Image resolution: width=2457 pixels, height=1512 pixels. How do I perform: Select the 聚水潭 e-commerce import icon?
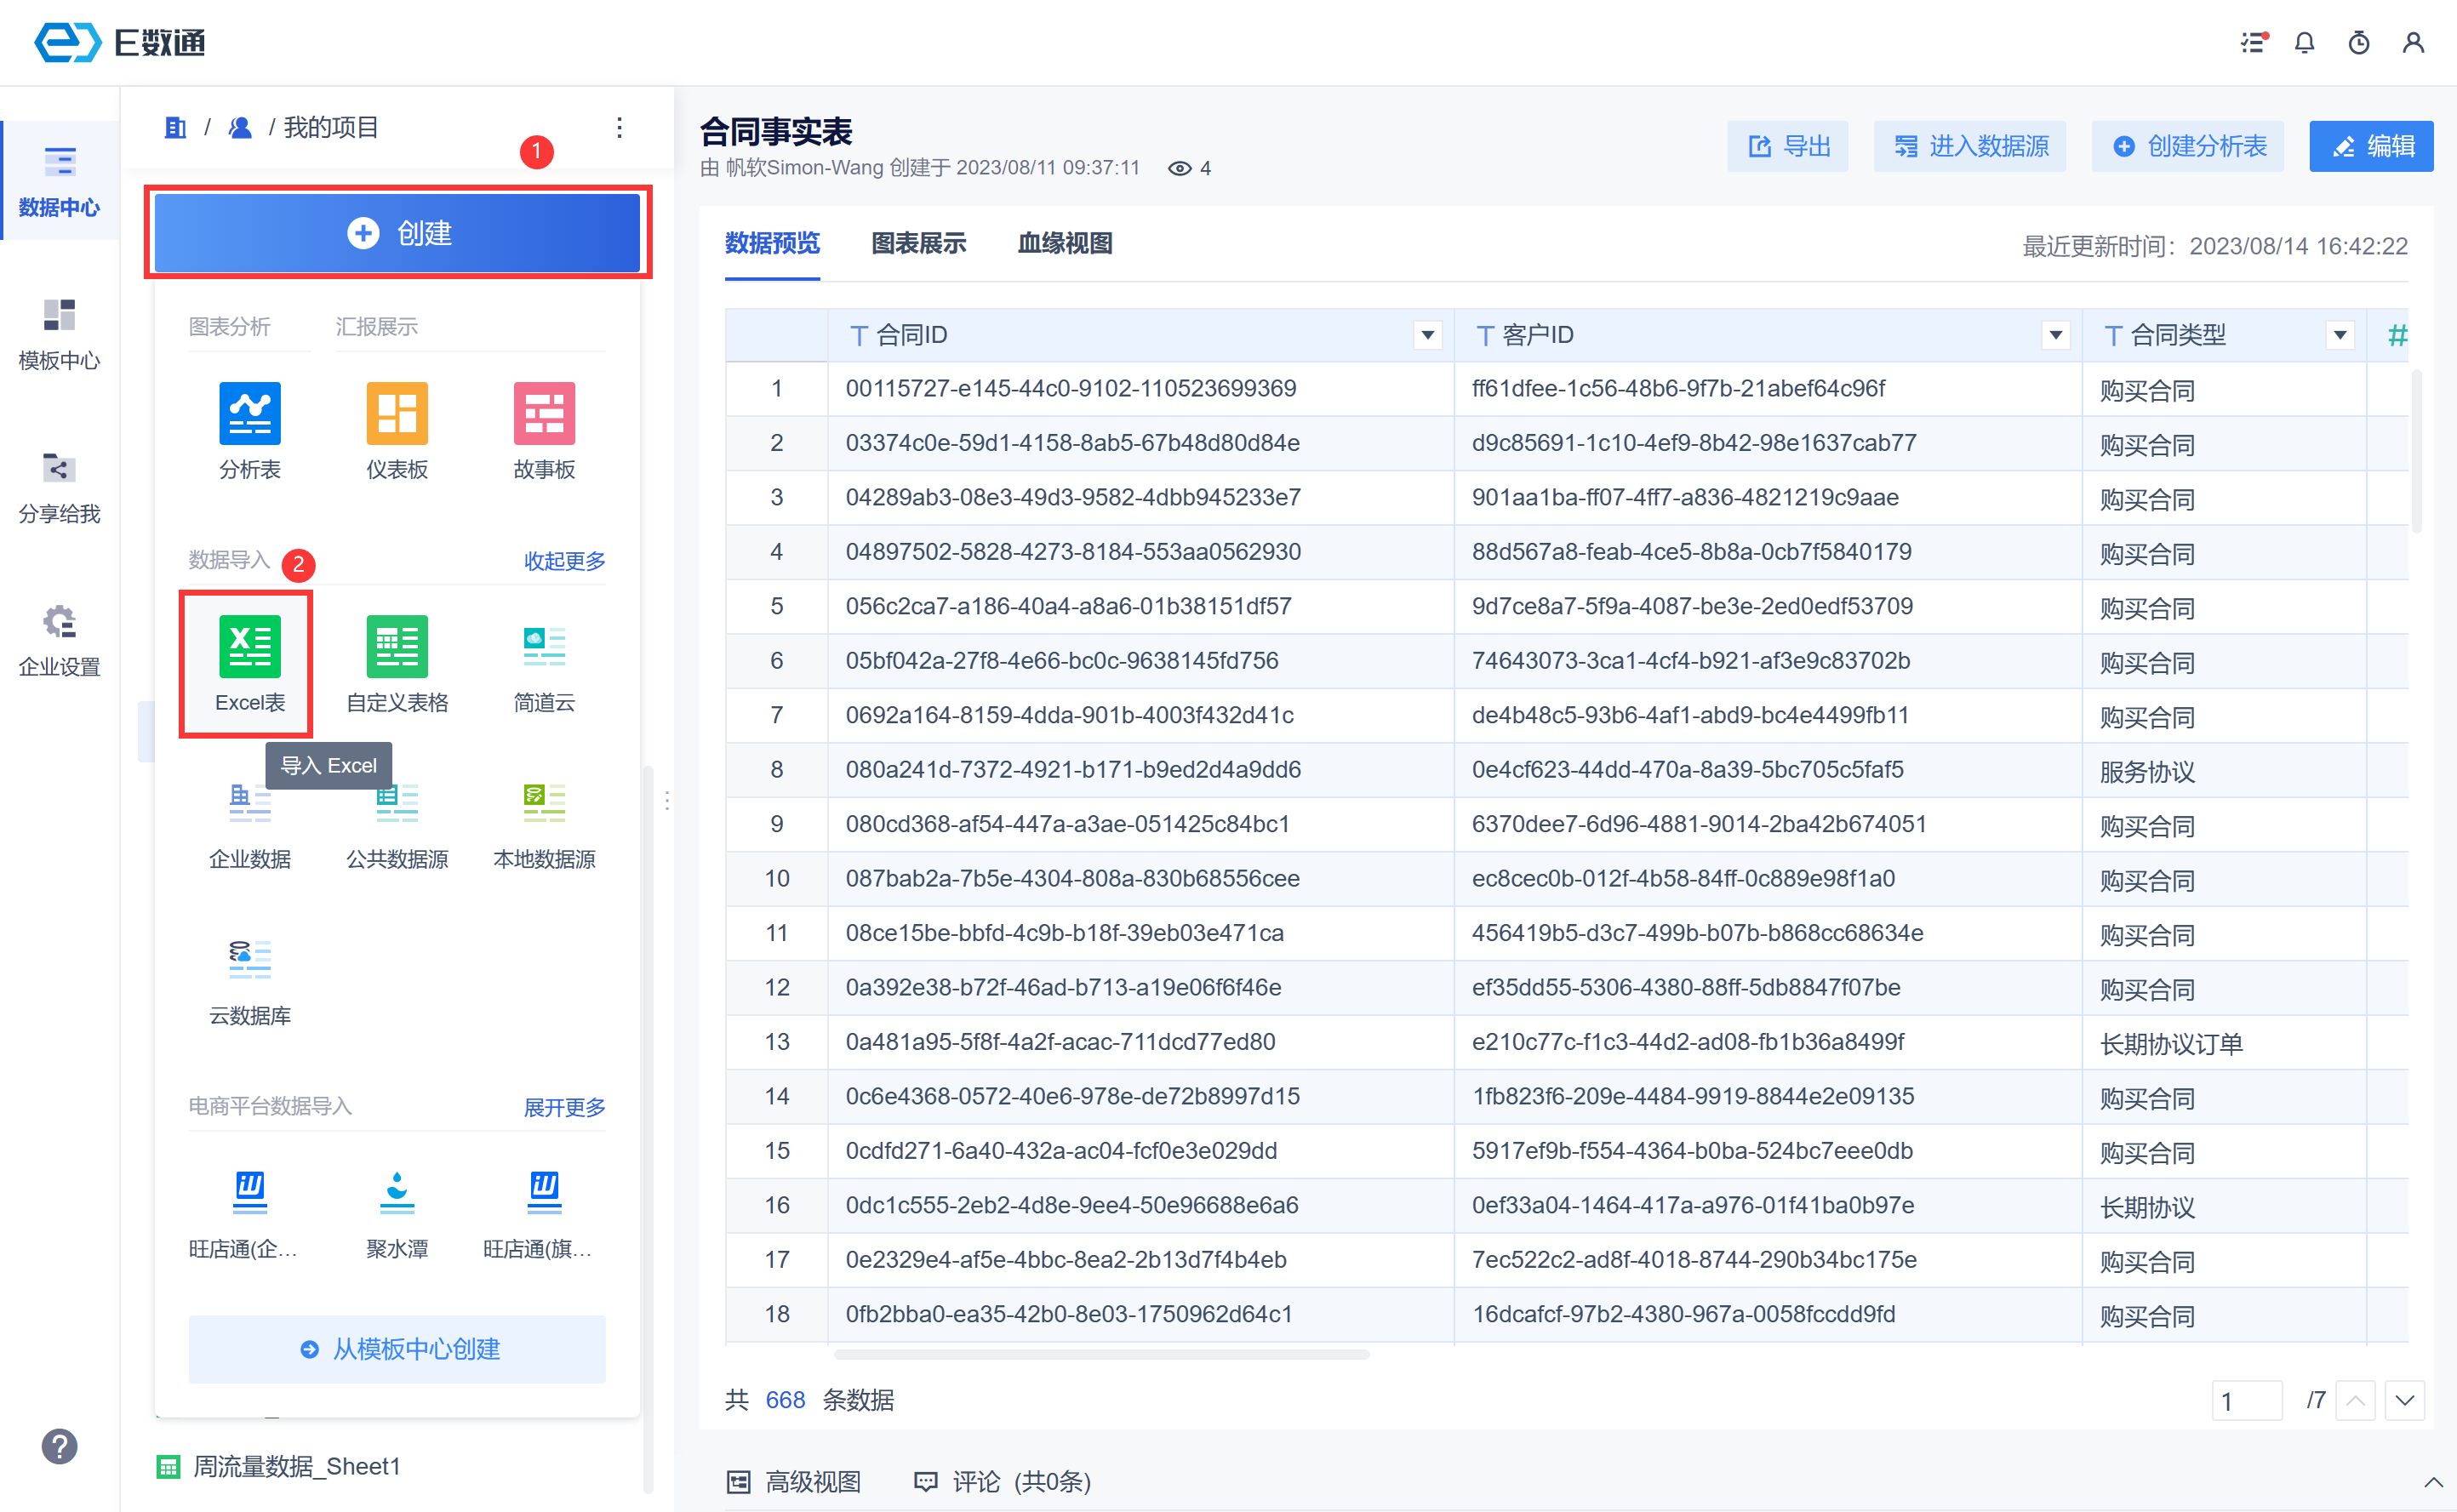click(396, 1192)
